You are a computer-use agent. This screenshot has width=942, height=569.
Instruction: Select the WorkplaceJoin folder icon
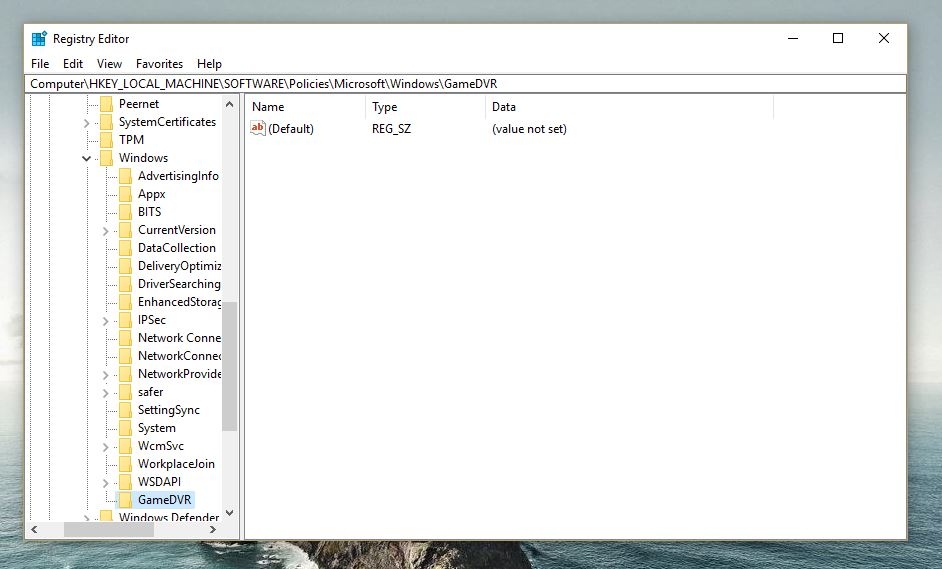click(126, 464)
